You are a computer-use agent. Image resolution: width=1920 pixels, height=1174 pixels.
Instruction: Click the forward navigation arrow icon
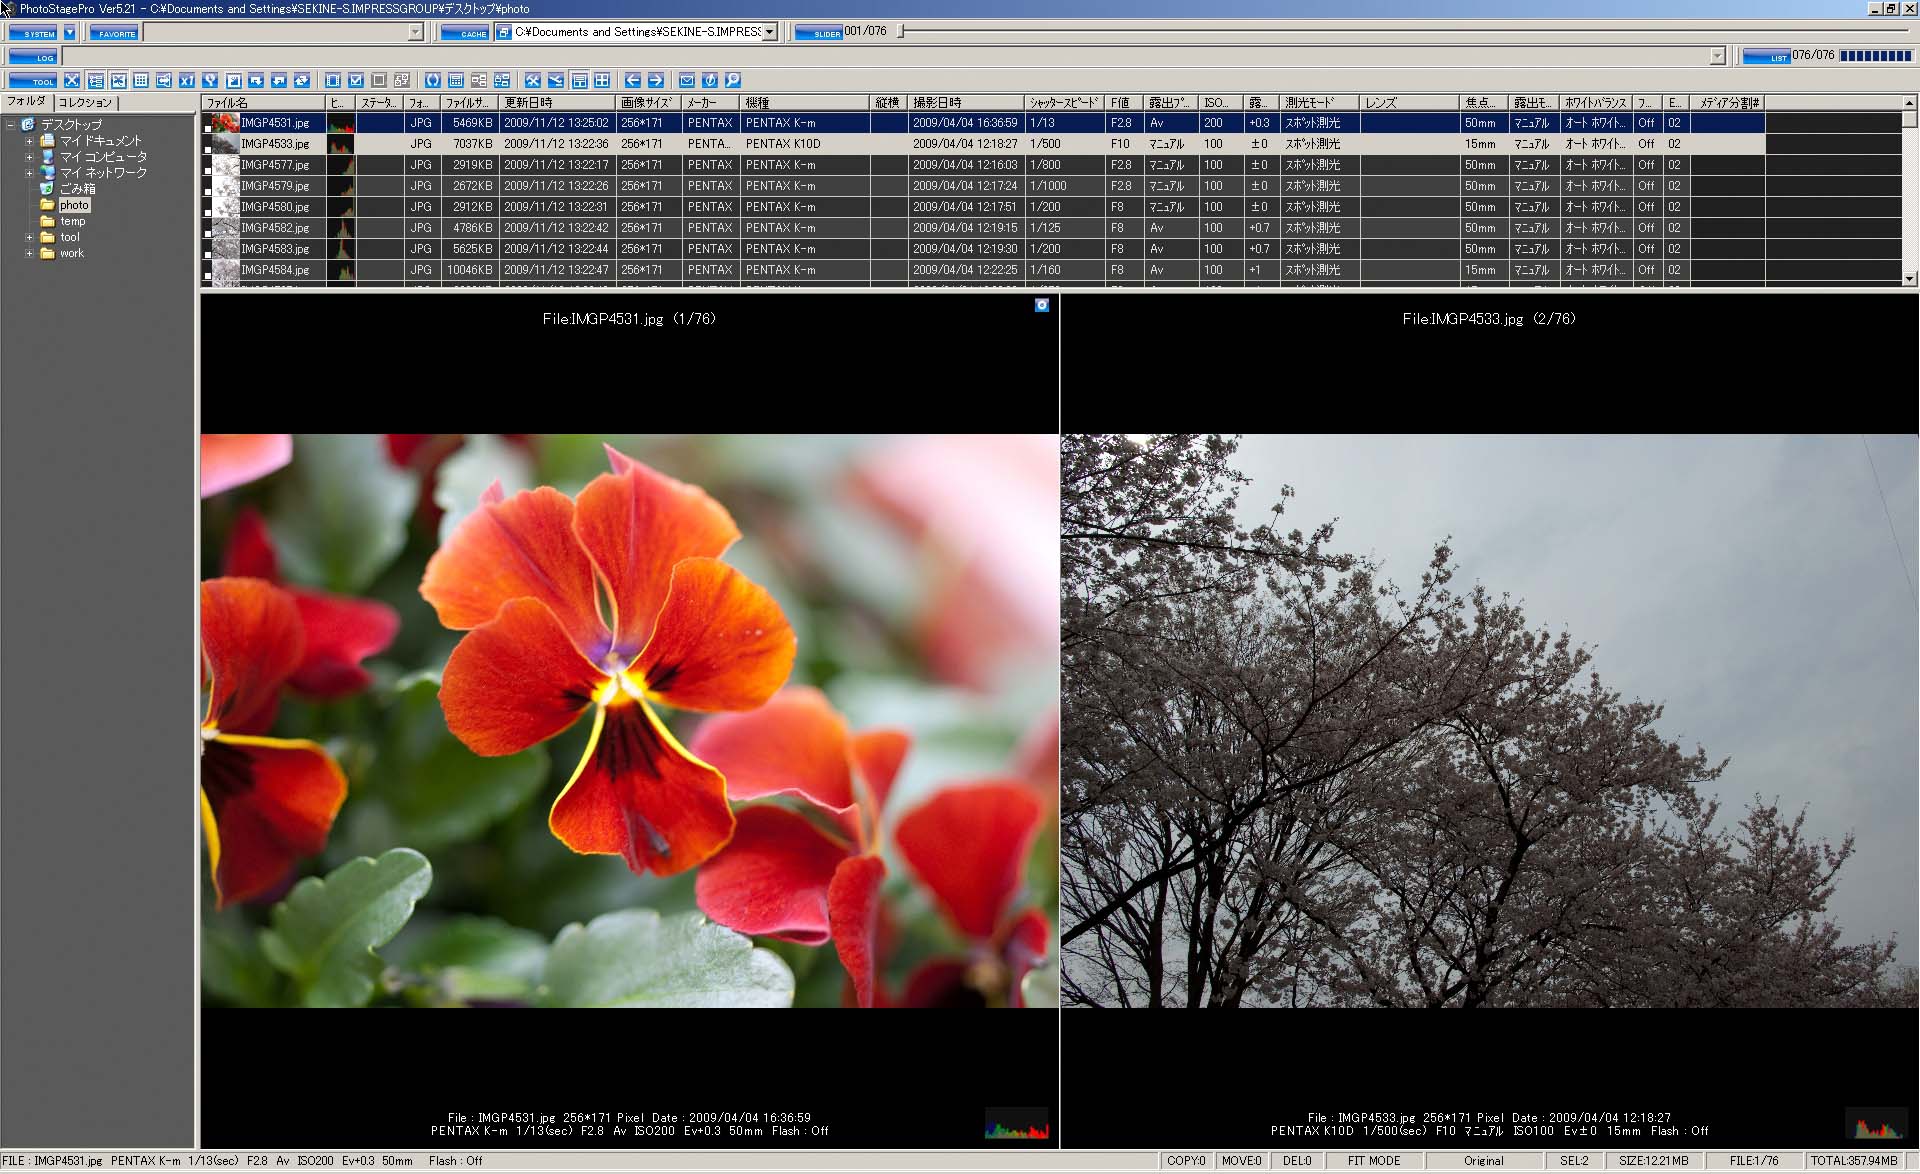click(657, 80)
